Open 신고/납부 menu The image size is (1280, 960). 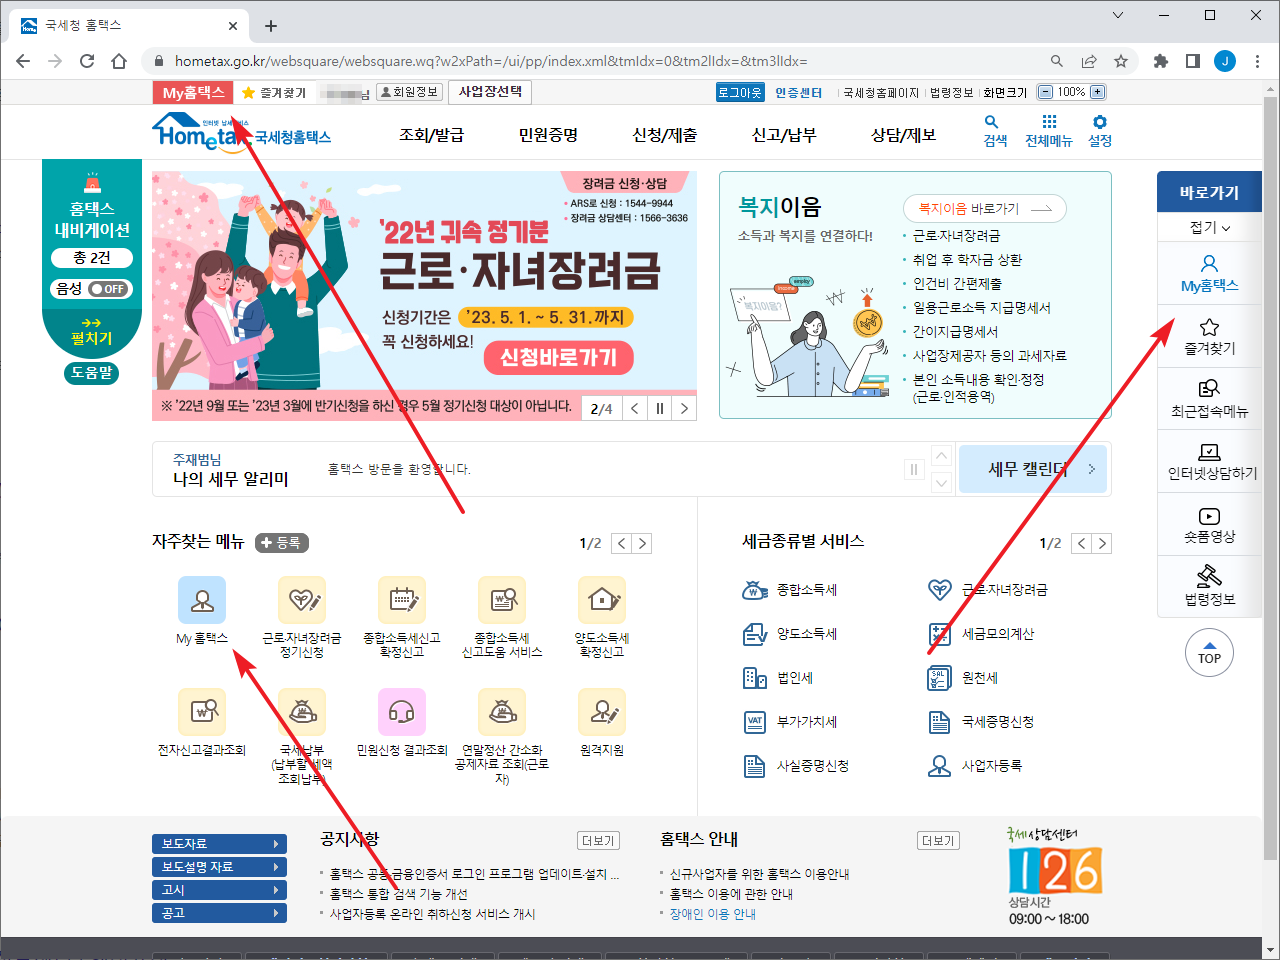click(x=784, y=135)
